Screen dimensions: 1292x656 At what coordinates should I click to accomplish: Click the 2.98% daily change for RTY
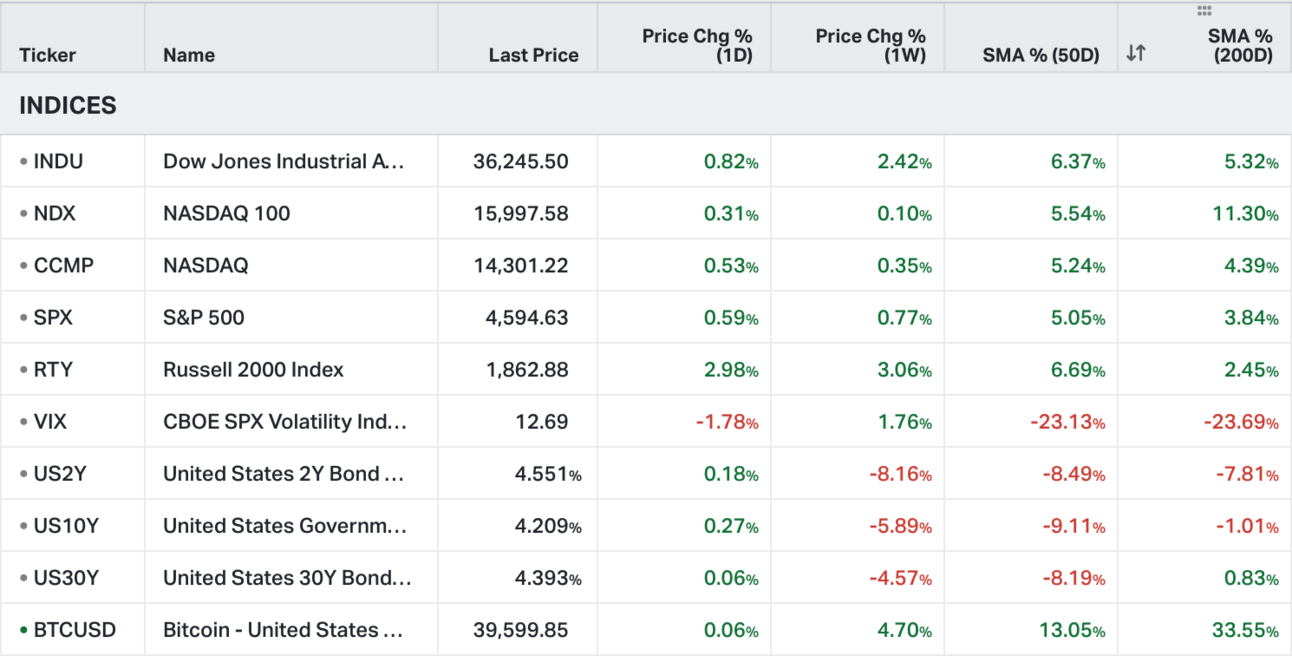pyautogui.click(x=730, y=369)
